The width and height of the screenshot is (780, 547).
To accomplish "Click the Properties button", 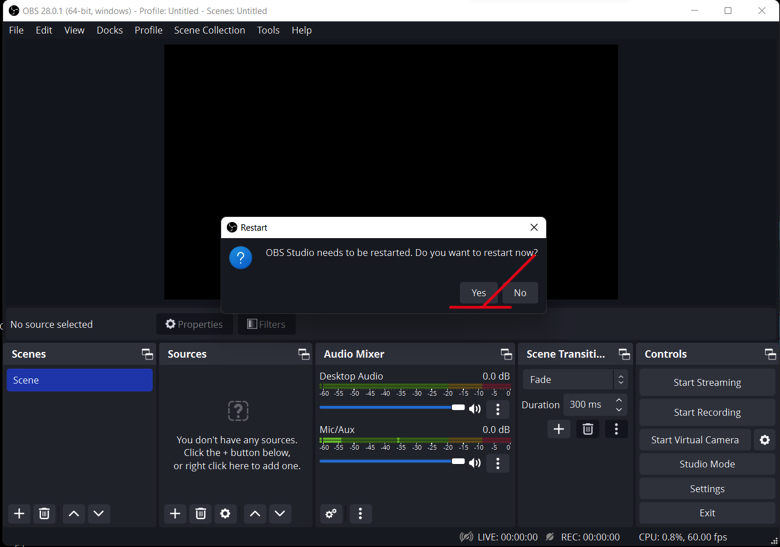I will pyautogui.click(x=195, y=324).
